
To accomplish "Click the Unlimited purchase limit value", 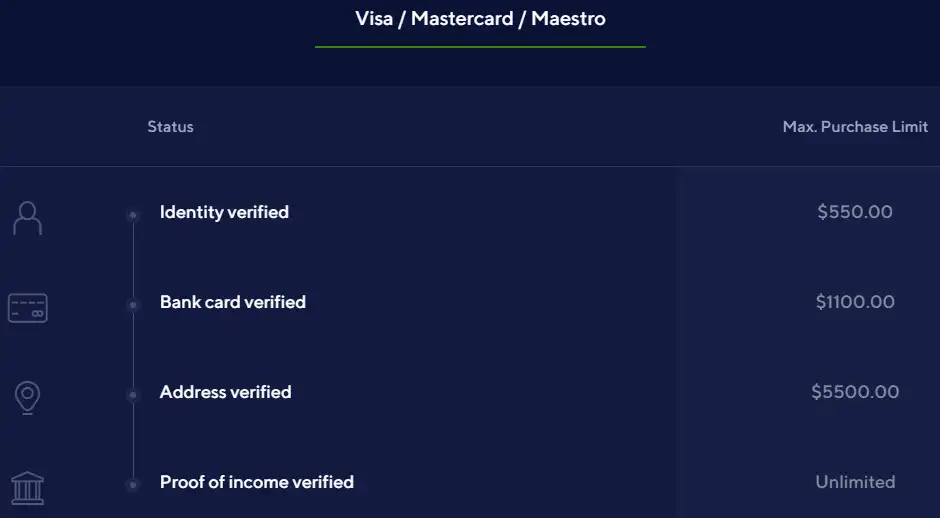I will 855,481.
